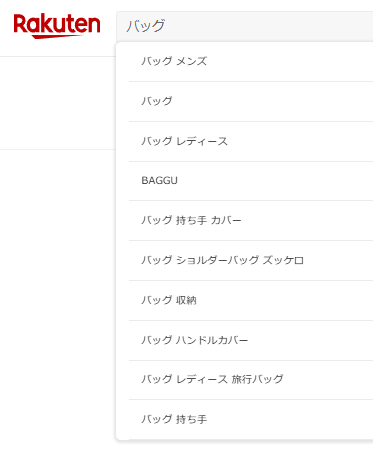Viewport: 373px width, 449px height.
Task: Select the BAGGU suggestion
Action: (251, 181)
